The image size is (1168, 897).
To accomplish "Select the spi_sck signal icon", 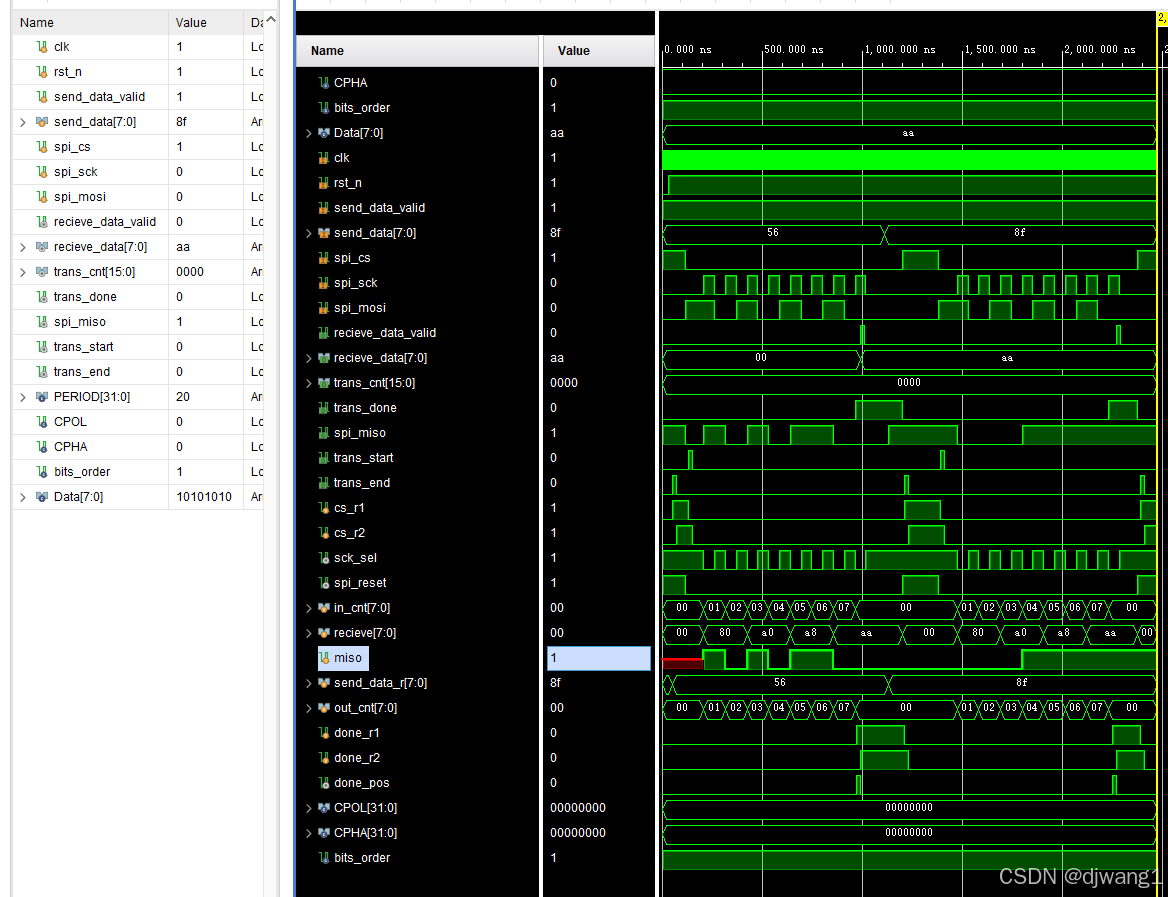I will 325,282.
